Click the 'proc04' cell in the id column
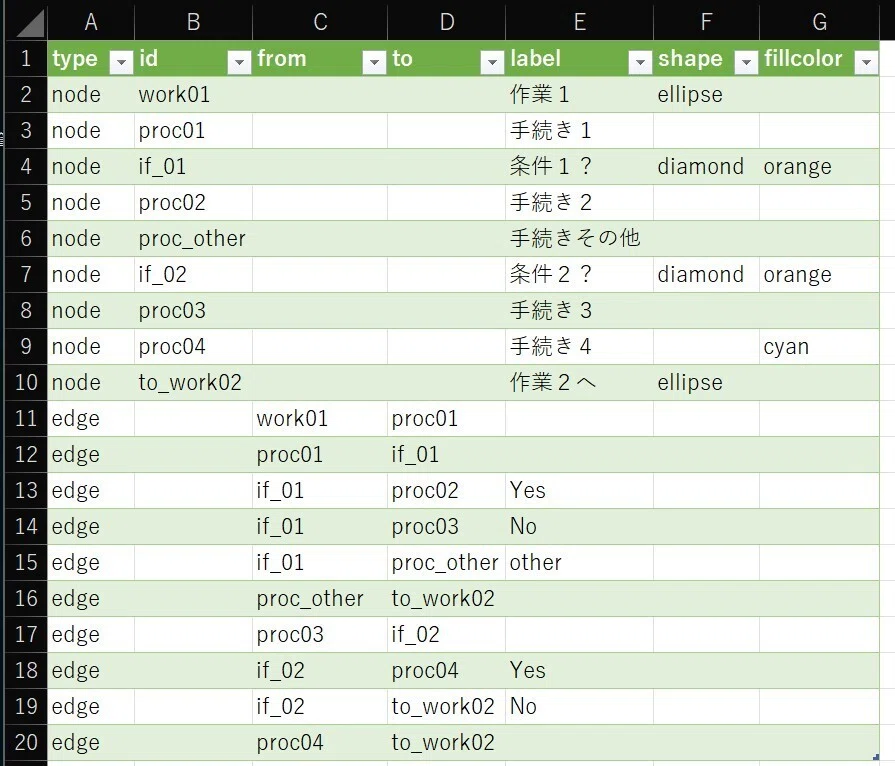Viewport: 895px width, 766px height. (x=193, y=346)
